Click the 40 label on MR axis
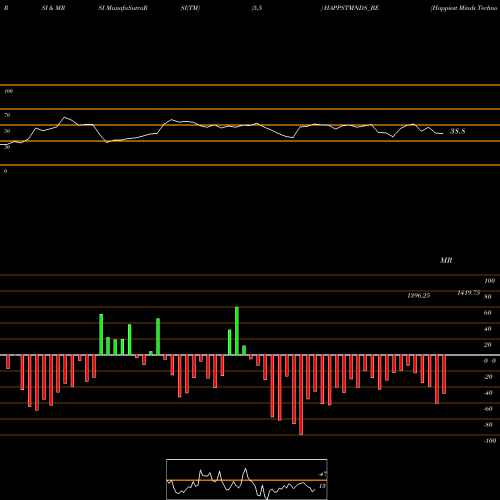The width and height of the screenshot is (500, 500). tap(488, 329)
